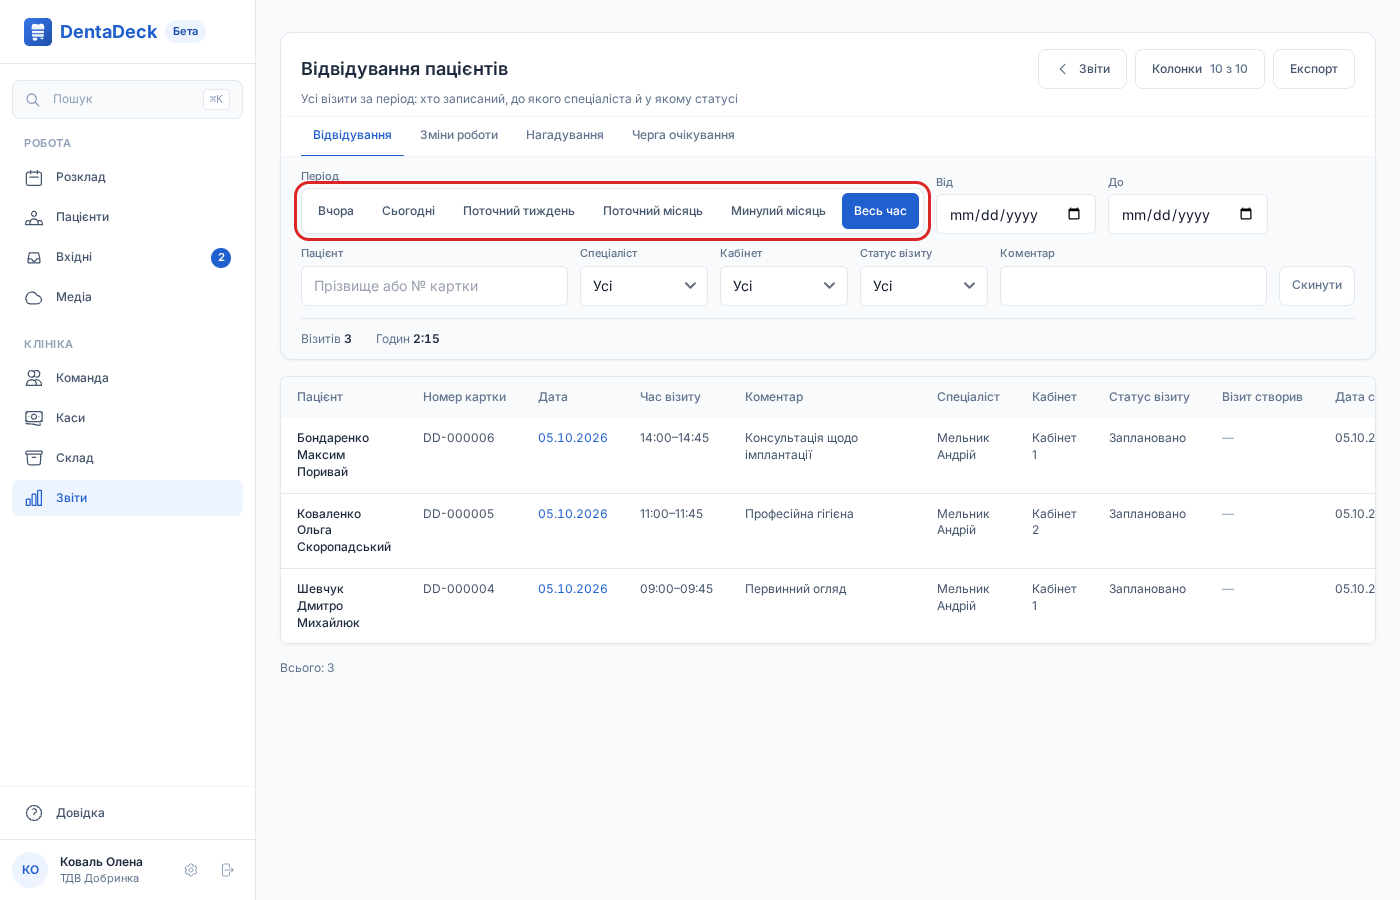
Task: Click the Пацієнт search input field
Action: click(x=434, y=286)
